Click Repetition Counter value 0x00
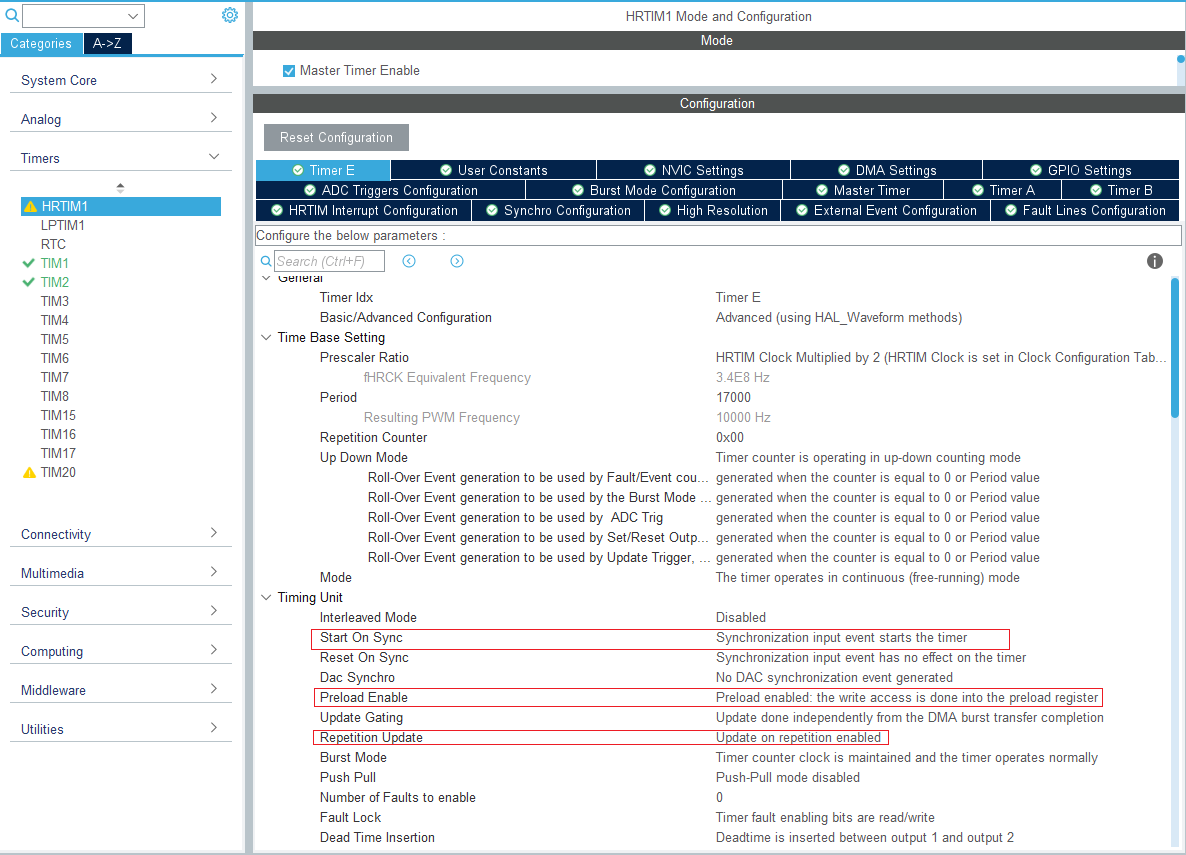This screenshot has width=1186, height=855. coord(730,437)
